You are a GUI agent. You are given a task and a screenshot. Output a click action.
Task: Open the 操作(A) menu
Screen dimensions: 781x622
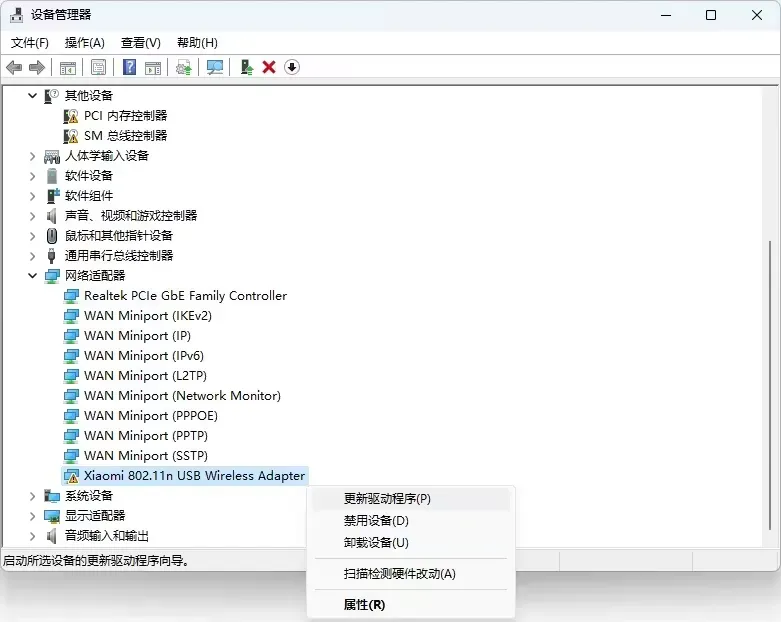coord(85,43)
